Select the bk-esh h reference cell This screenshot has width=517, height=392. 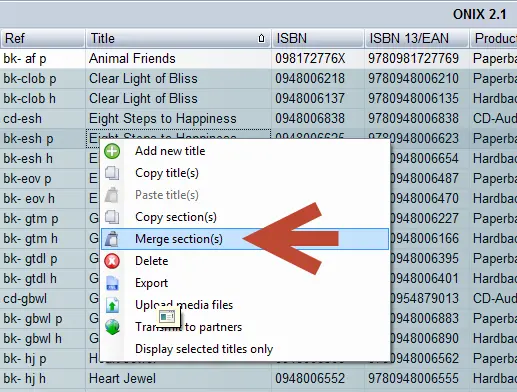pyautogui.click(x=43, y=159)
